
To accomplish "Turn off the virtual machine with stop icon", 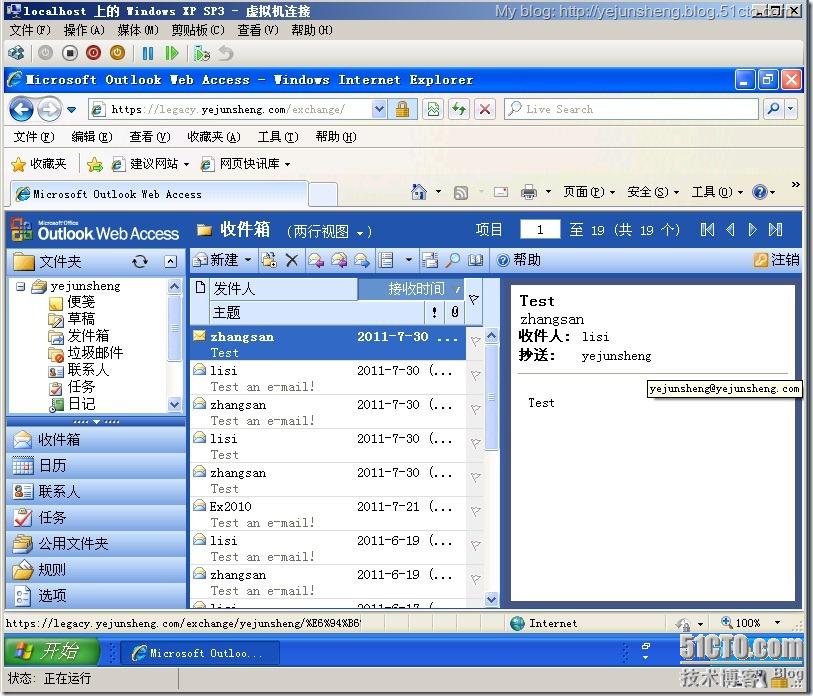I will (69, 53).
